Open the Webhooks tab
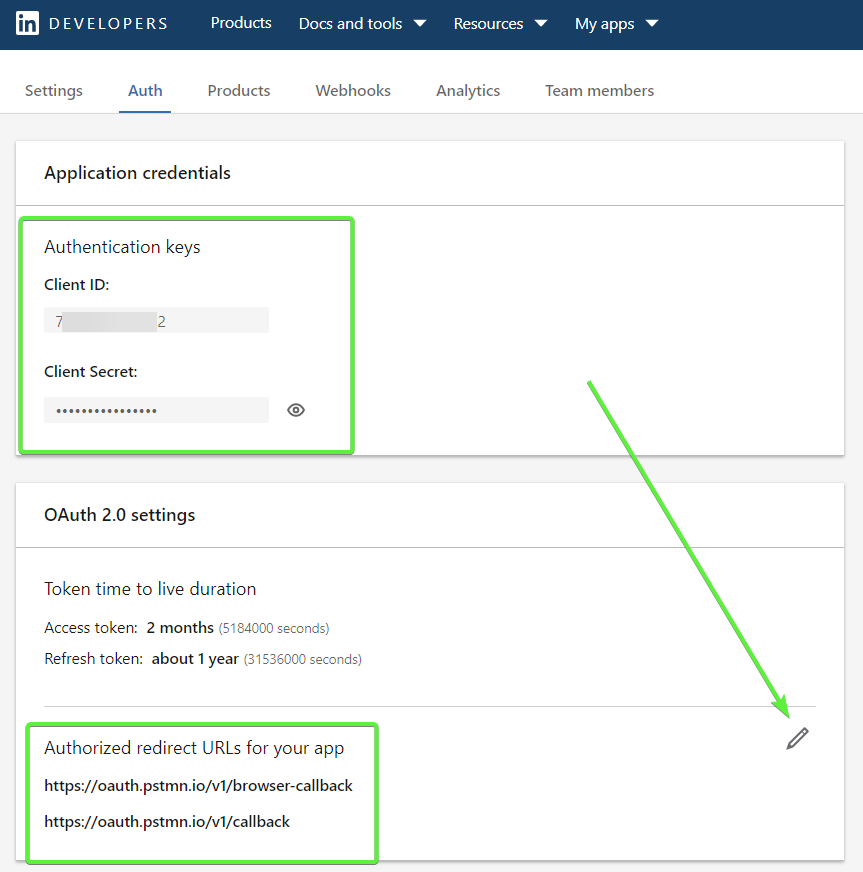 353,91
